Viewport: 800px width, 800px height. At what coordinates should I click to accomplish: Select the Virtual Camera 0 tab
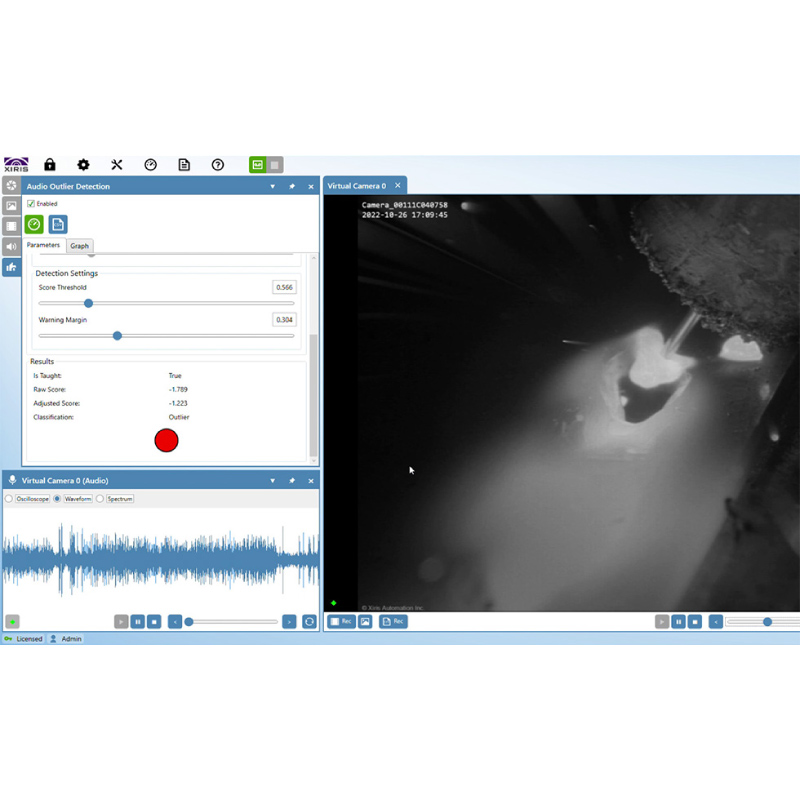point(357,186)
